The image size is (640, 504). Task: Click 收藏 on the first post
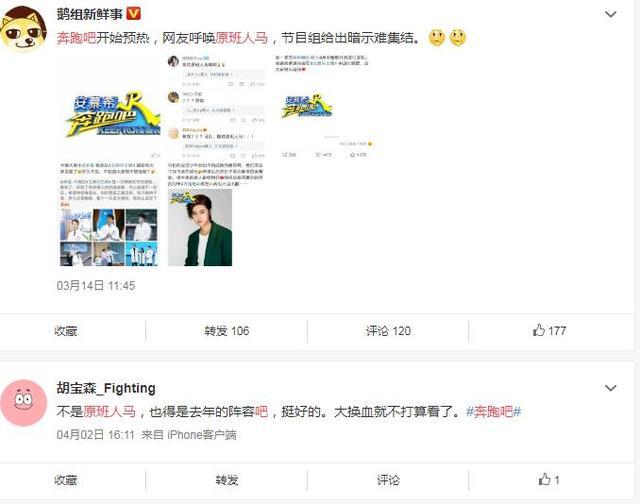(66, 331)
